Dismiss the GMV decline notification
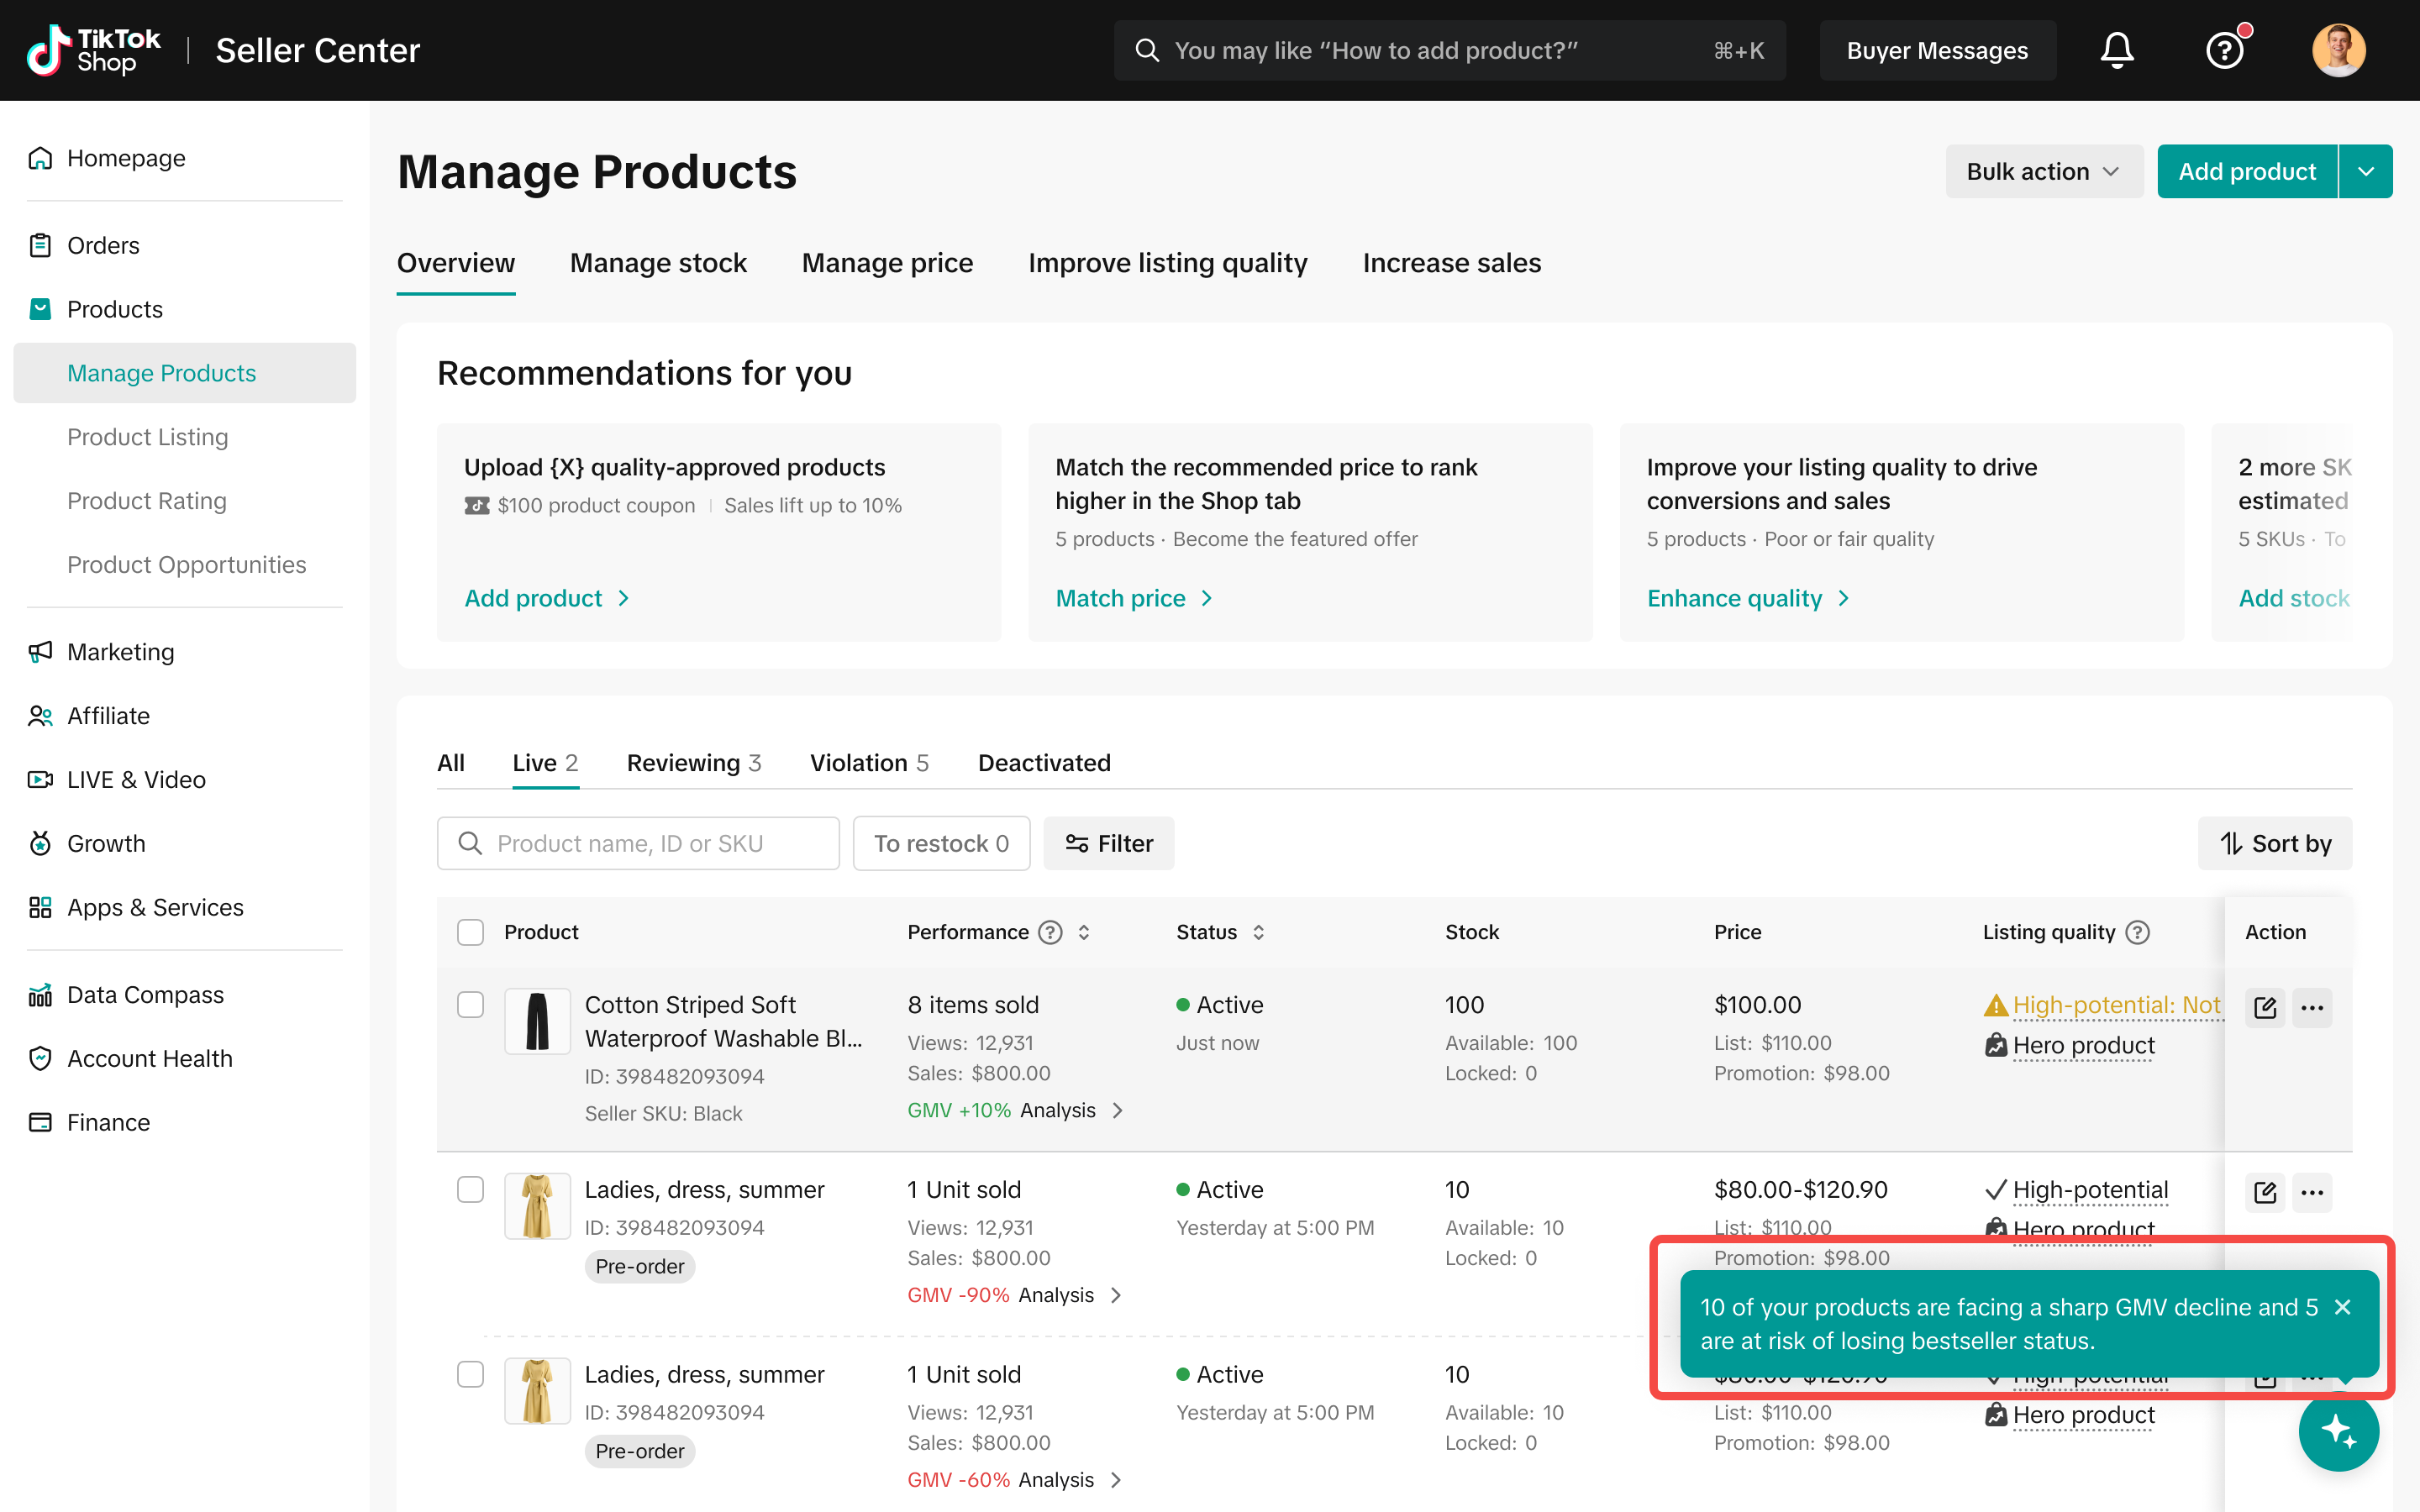The width and height of the screenshot is (2420, 1512). click(x=2342, y=1307)
